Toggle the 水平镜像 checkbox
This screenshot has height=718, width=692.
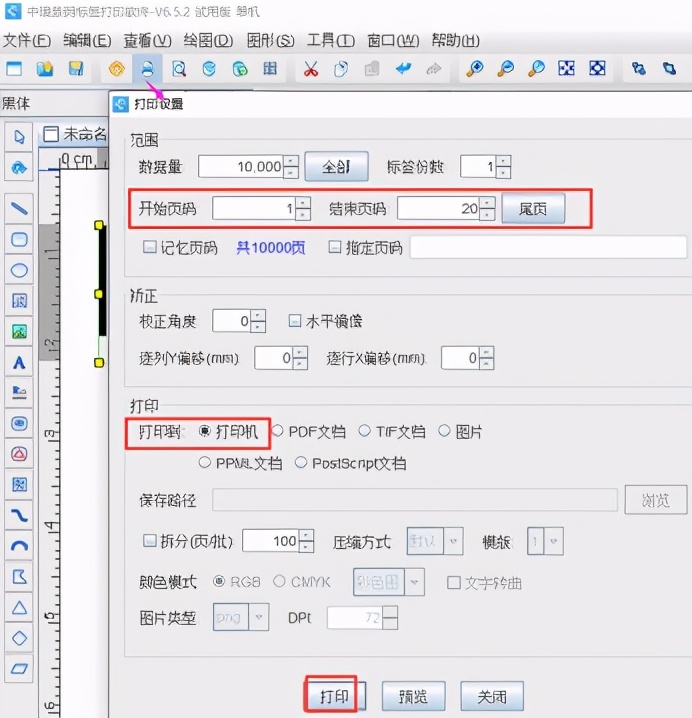(294, 321)
